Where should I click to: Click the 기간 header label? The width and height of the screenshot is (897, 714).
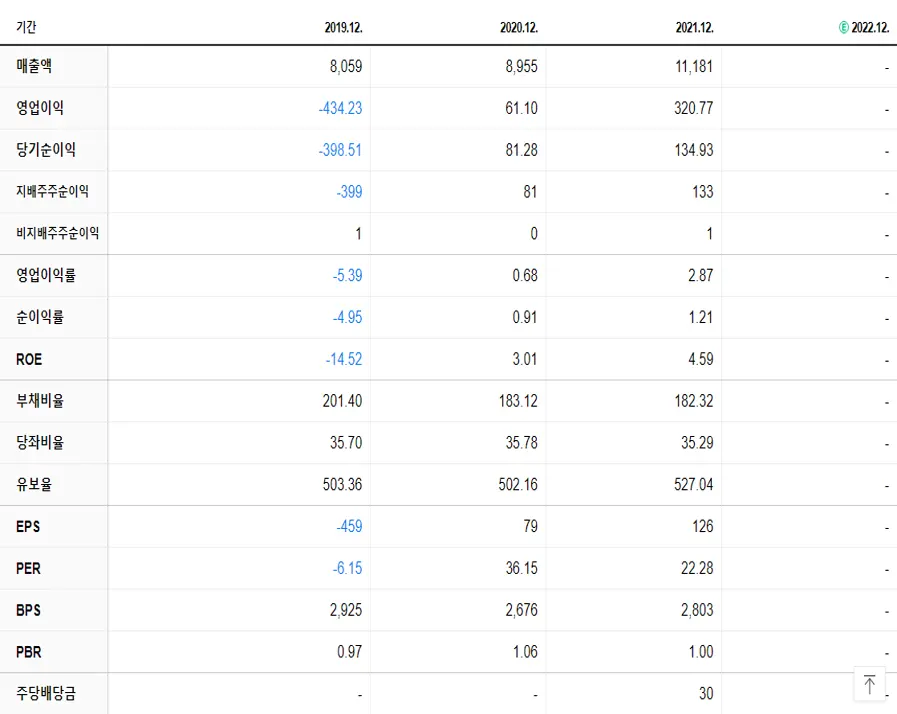(x=26, y=27)
